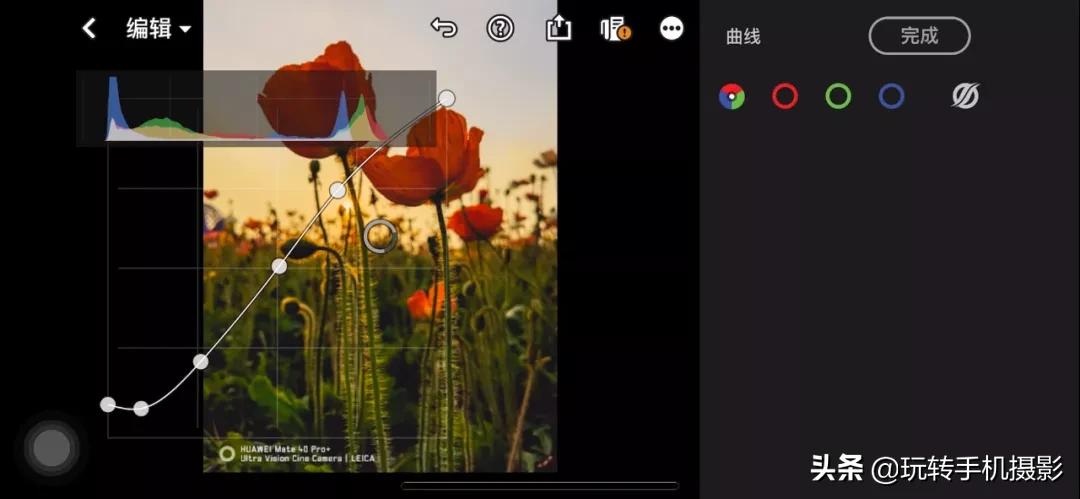The image size is (1080, 499).
Task: Tap the share export icon
Action: click(558, 28)
